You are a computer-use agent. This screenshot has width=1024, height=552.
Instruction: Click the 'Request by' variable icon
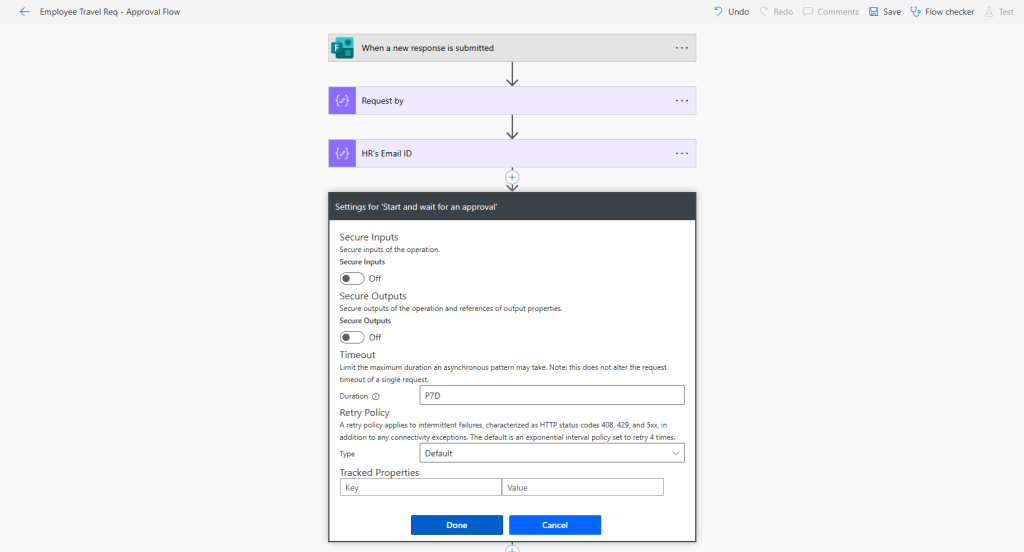(342, 101)
